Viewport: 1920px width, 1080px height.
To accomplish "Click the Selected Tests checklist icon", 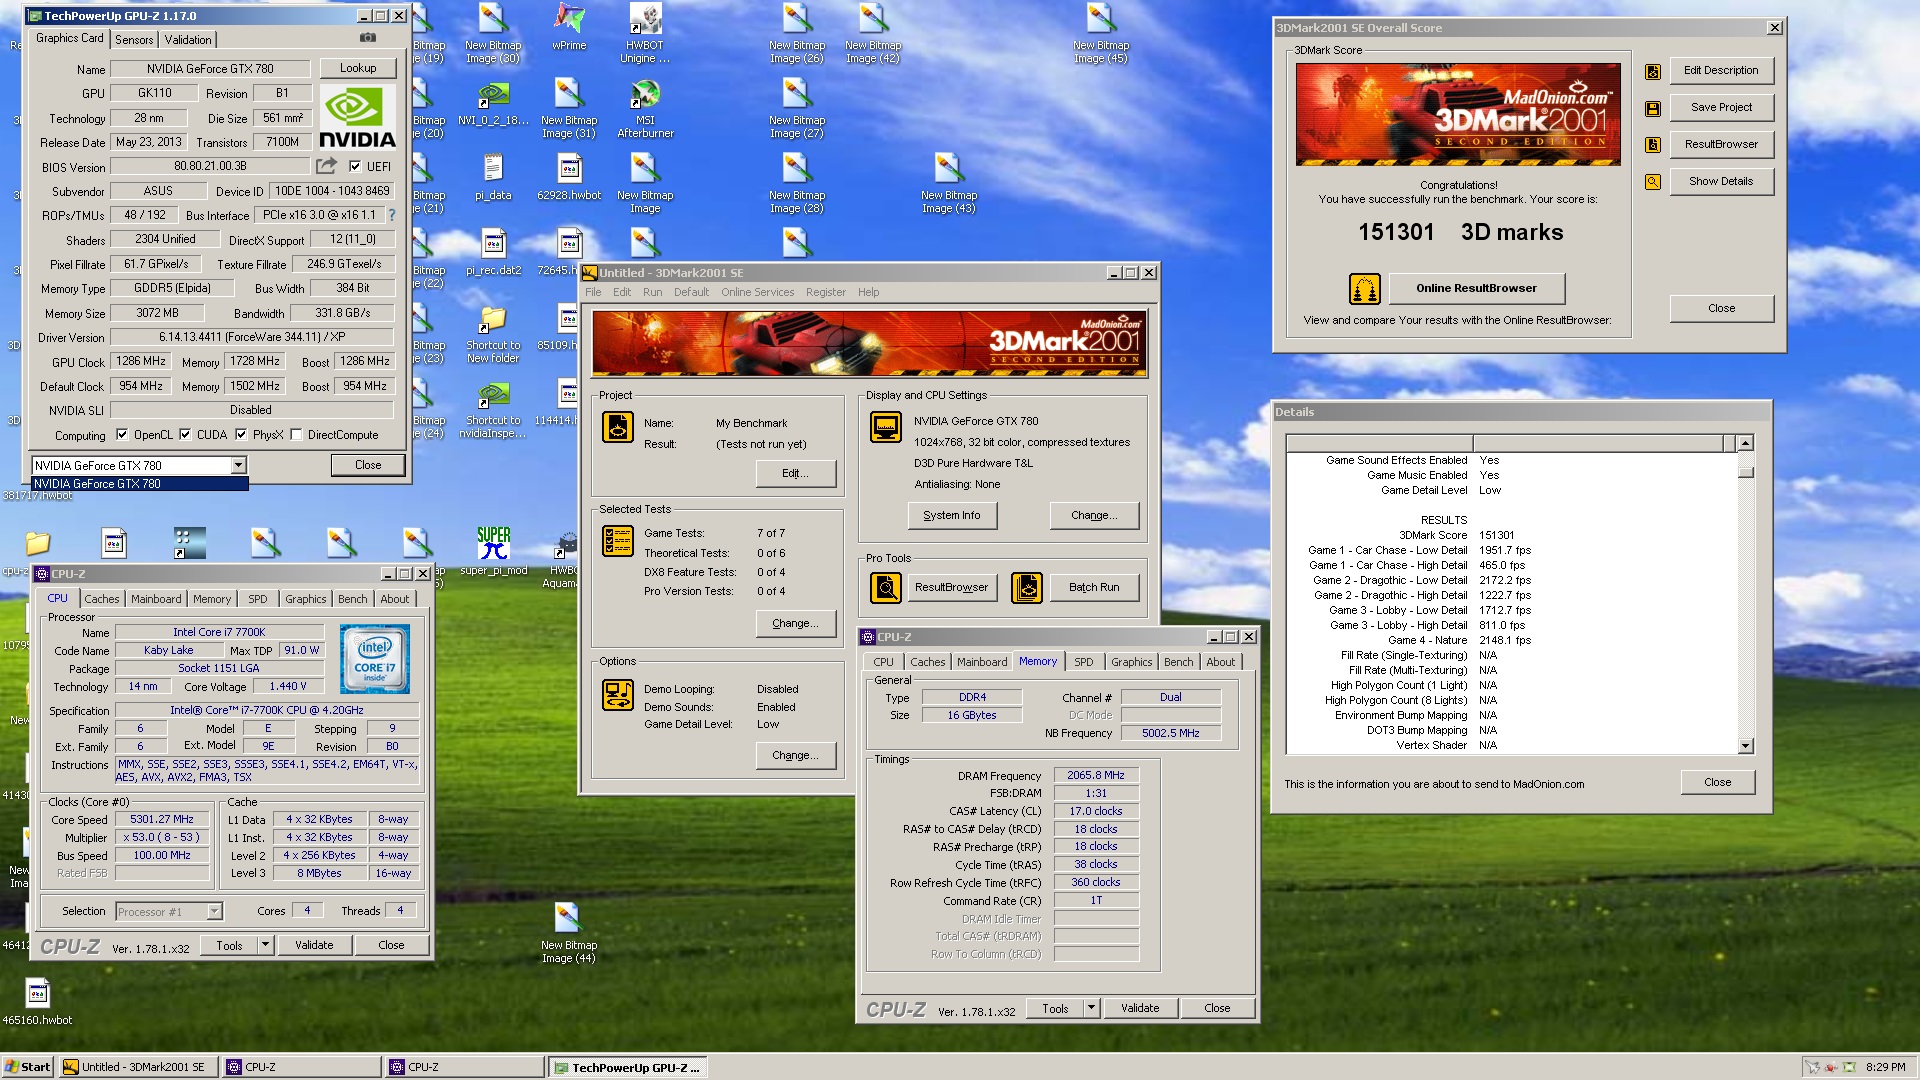I will (618, 541).
